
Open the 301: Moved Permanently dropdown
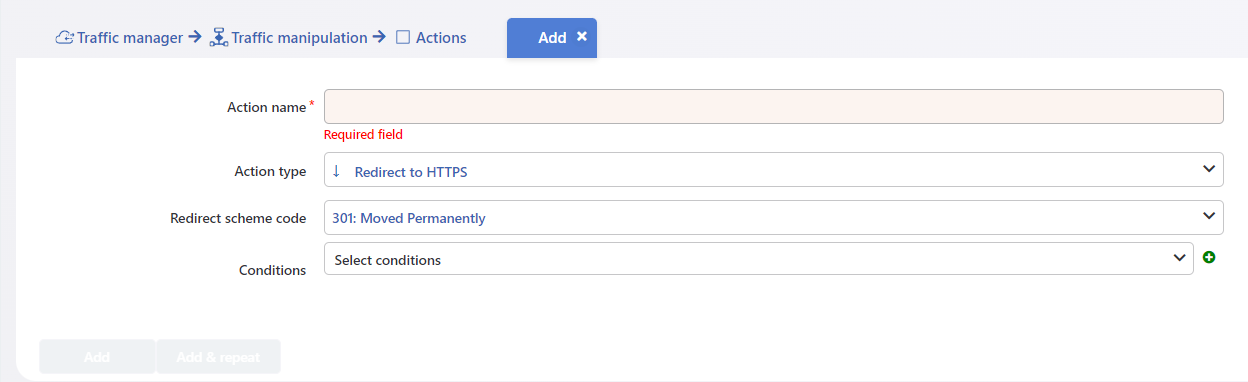click(774, 217)
